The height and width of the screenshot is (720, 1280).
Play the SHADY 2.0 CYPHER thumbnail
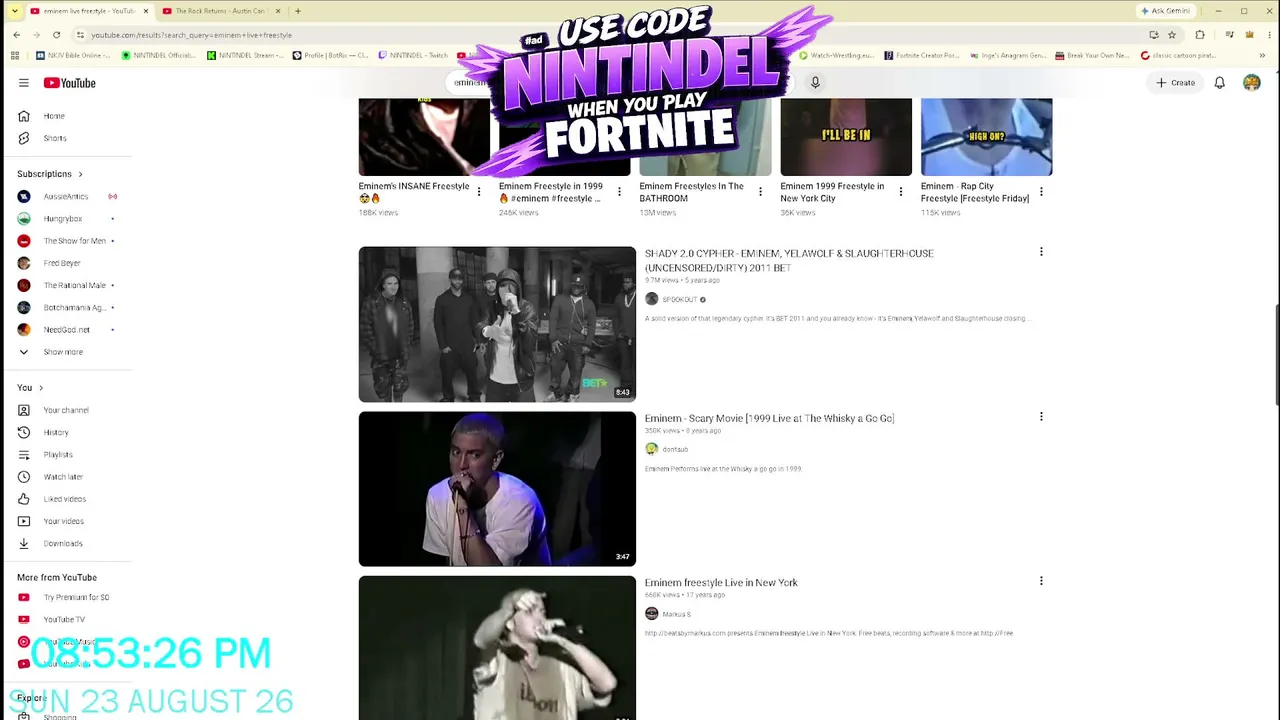coord(497,324)
